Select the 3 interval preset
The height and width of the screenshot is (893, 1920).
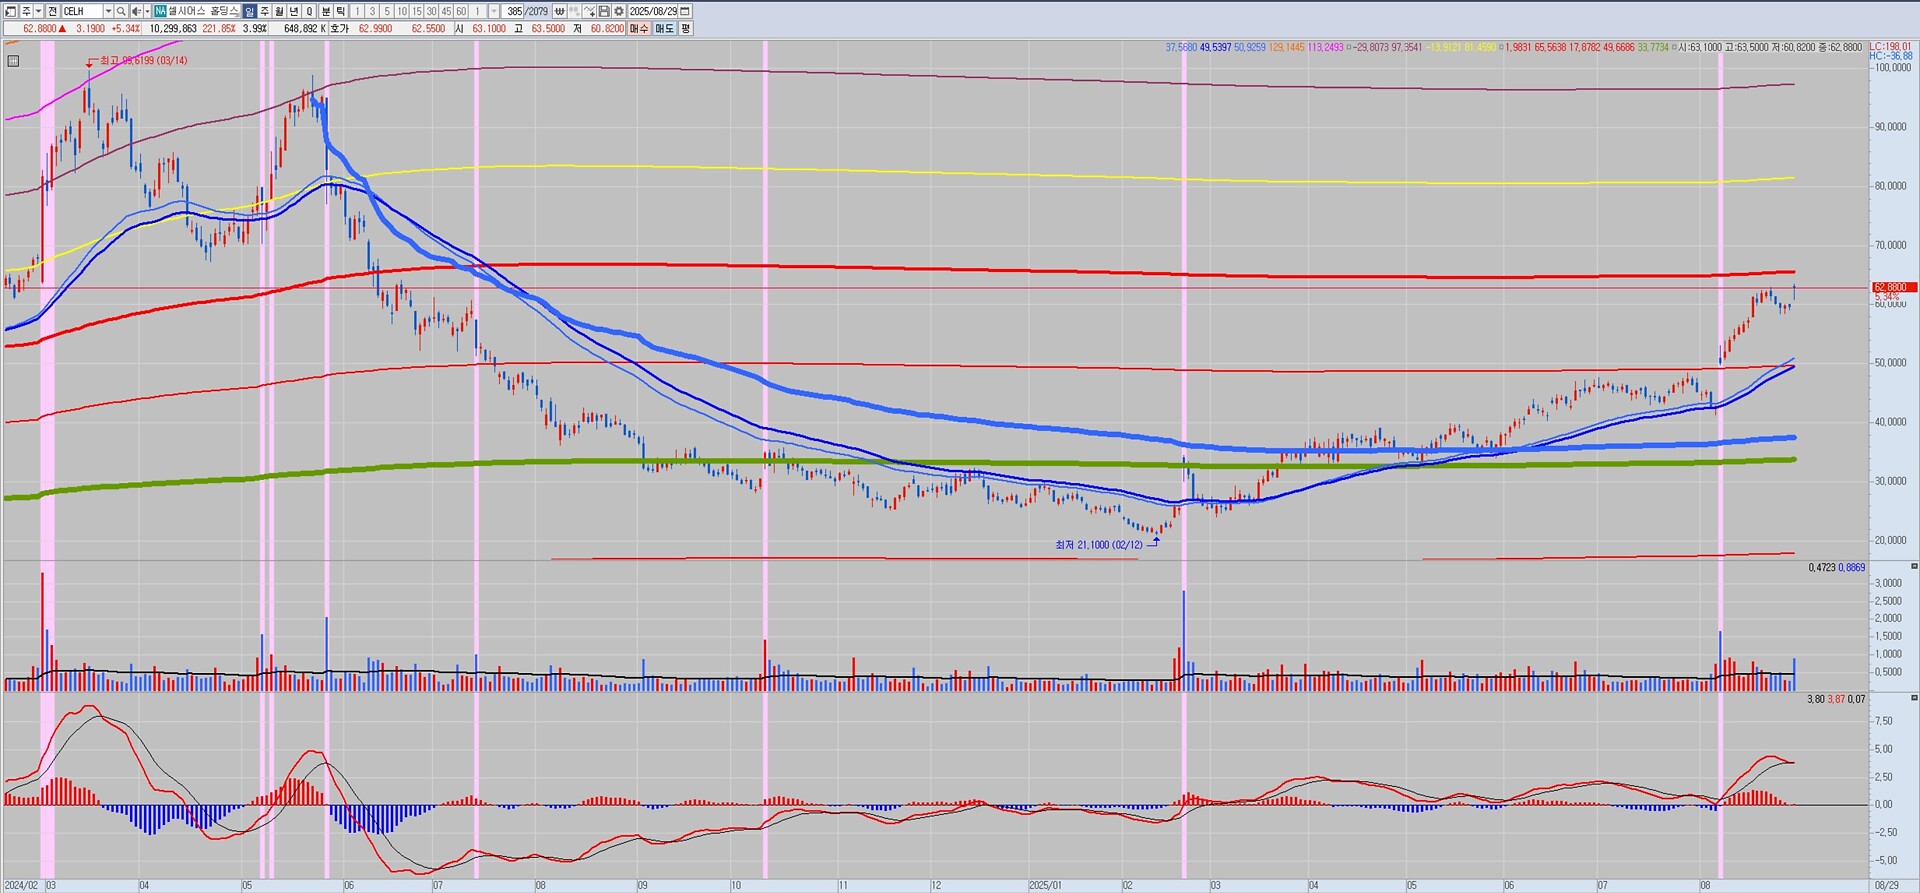[372, 11]
